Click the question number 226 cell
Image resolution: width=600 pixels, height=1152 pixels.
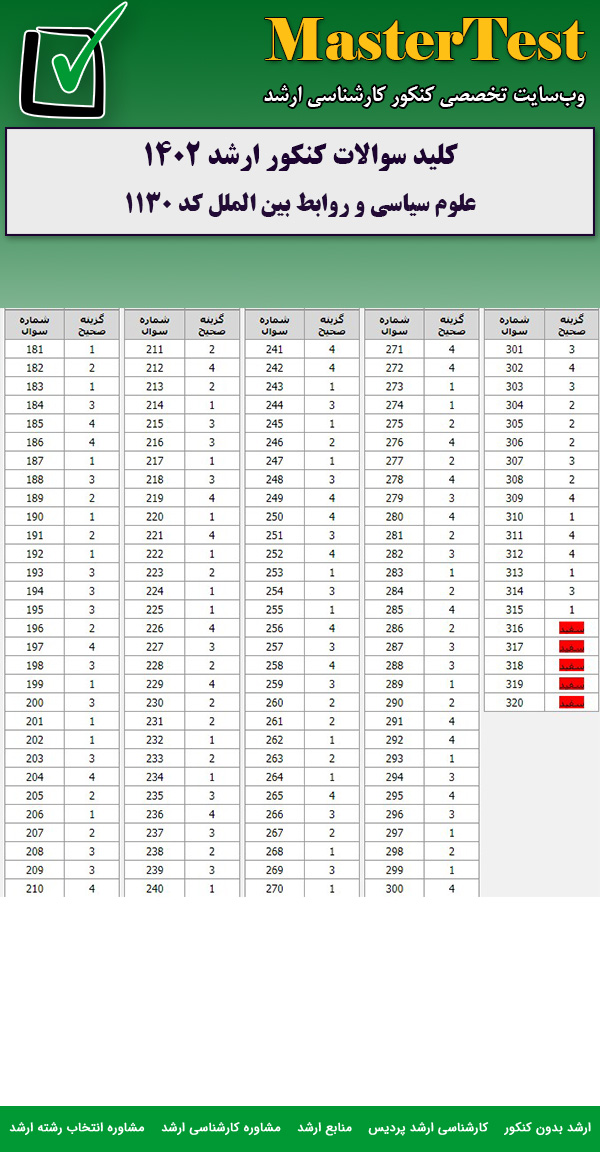pos(154,628)
